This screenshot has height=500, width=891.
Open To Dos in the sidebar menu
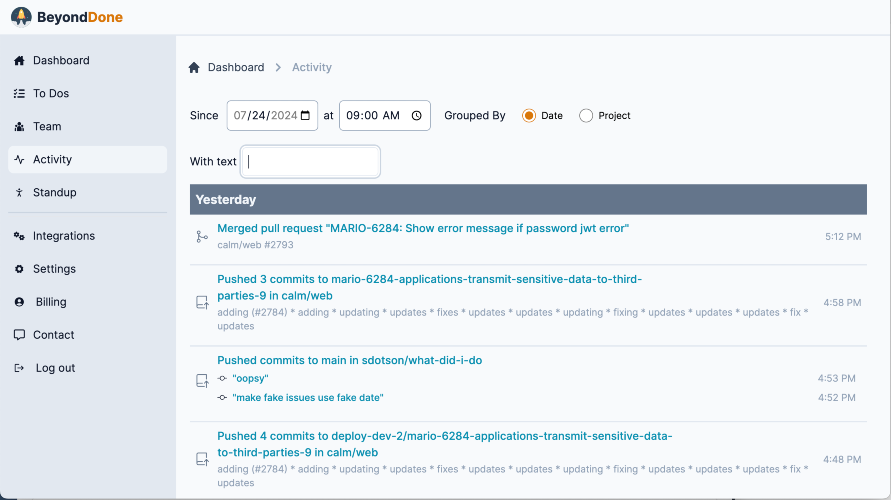coord(88,94)
